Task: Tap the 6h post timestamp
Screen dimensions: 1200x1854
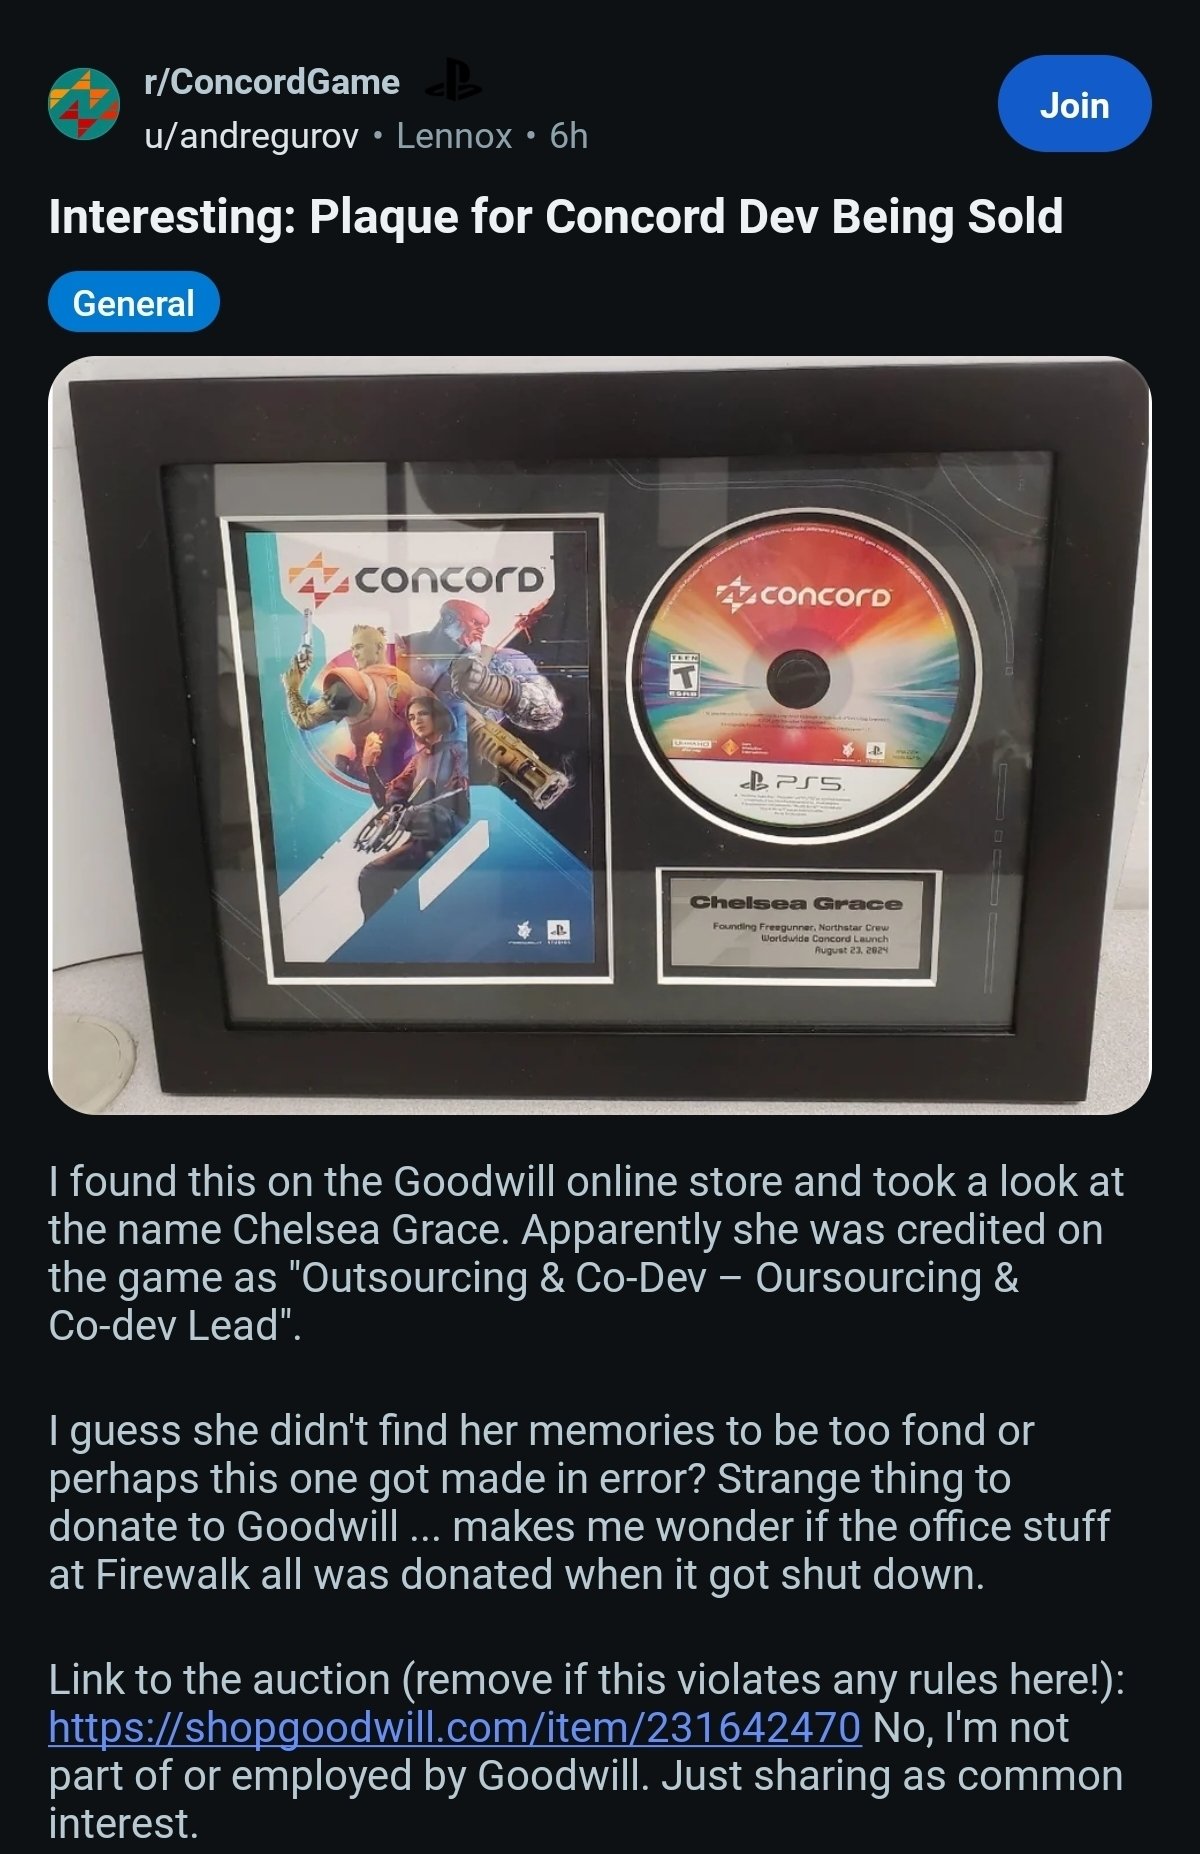Action: 569,135
